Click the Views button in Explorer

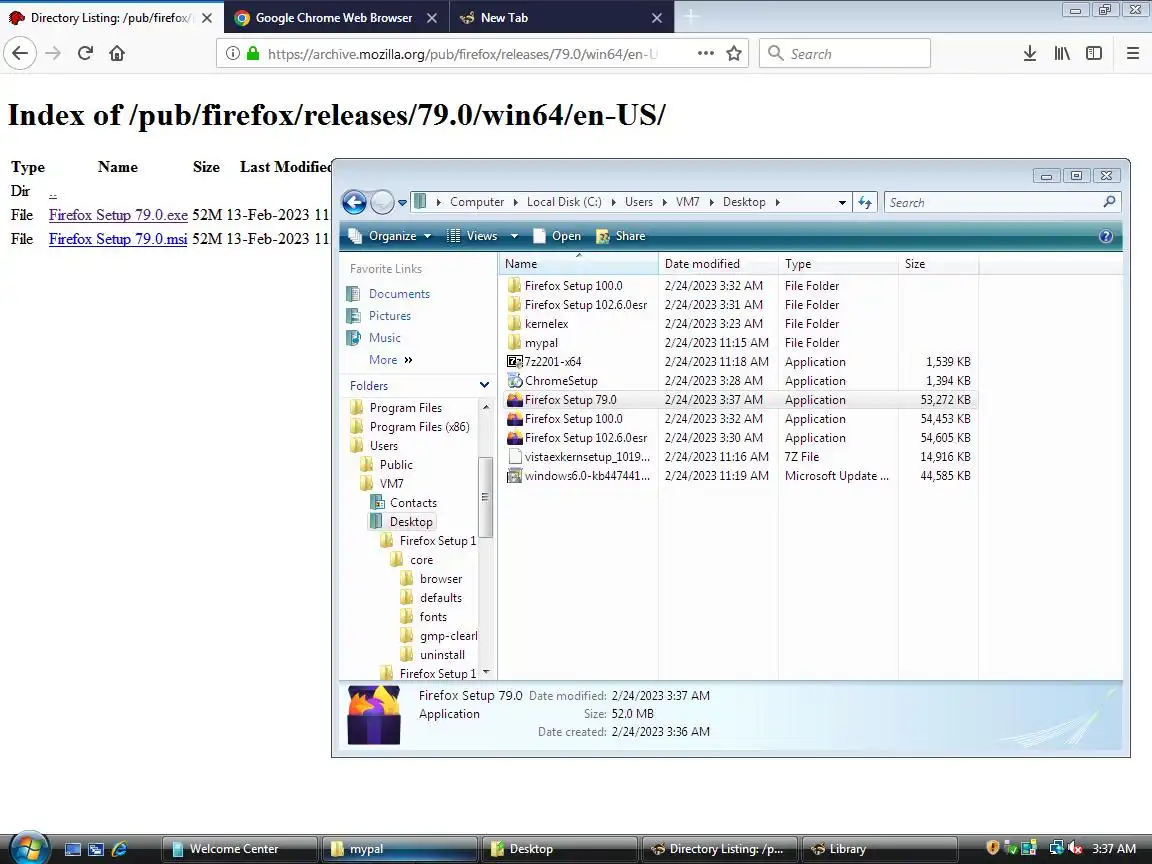pos(472,236)
